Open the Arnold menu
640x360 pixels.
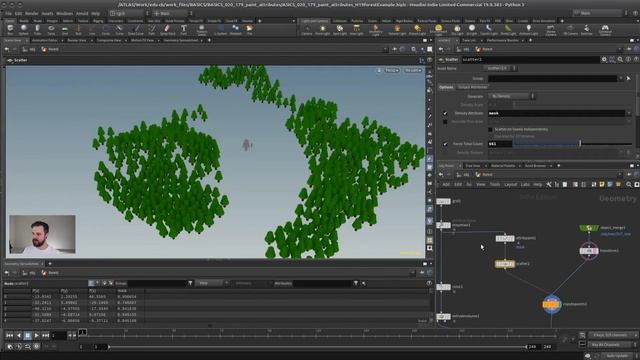pos(82,13)
